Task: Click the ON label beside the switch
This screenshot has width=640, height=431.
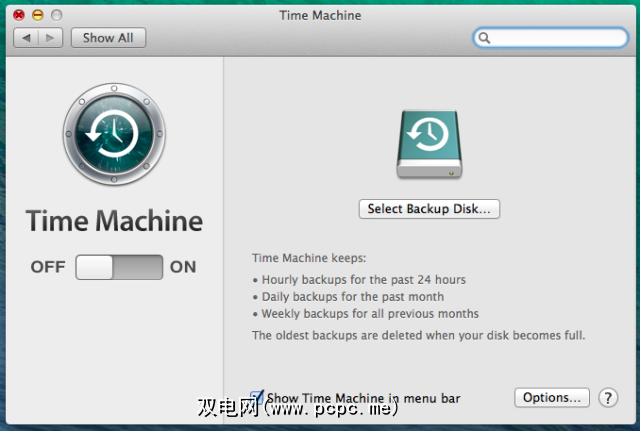Action: coord(183,267)
